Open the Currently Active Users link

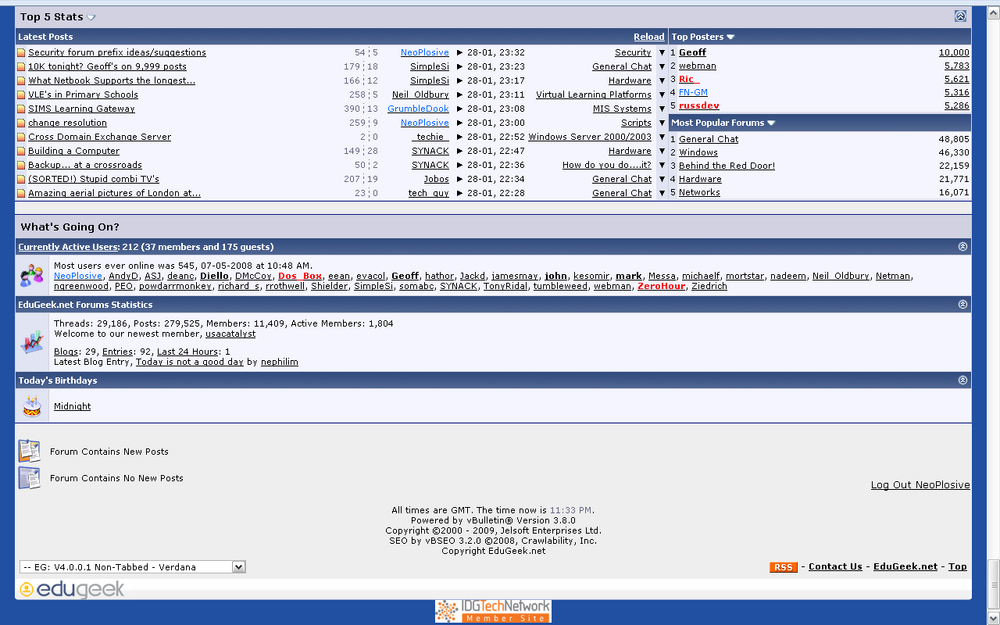click(68, 247)
